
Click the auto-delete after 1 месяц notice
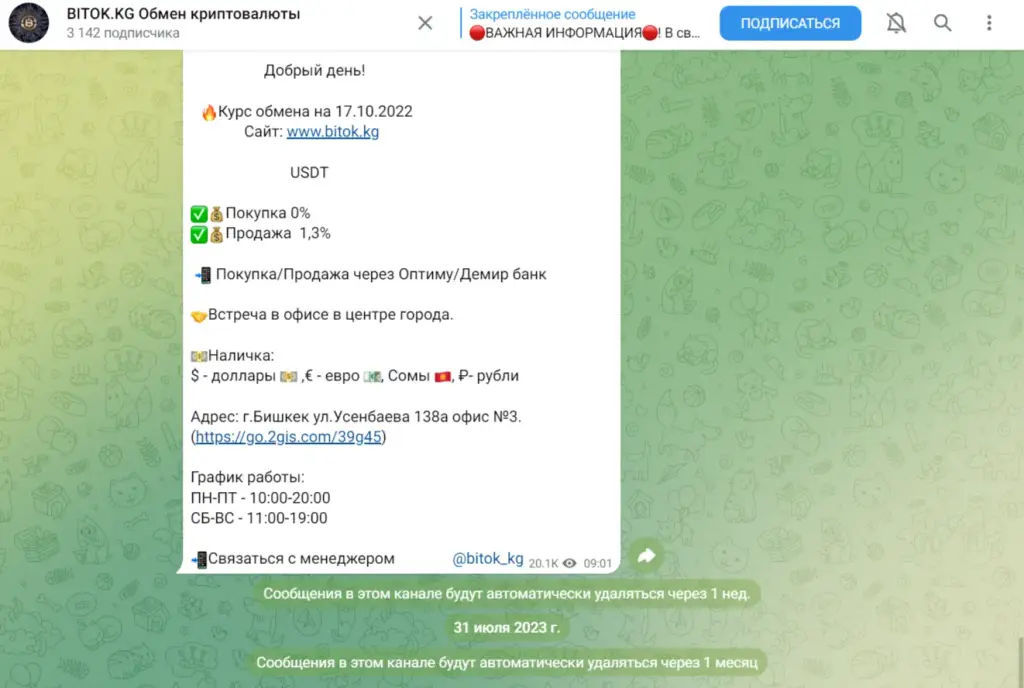coord(507,663)
